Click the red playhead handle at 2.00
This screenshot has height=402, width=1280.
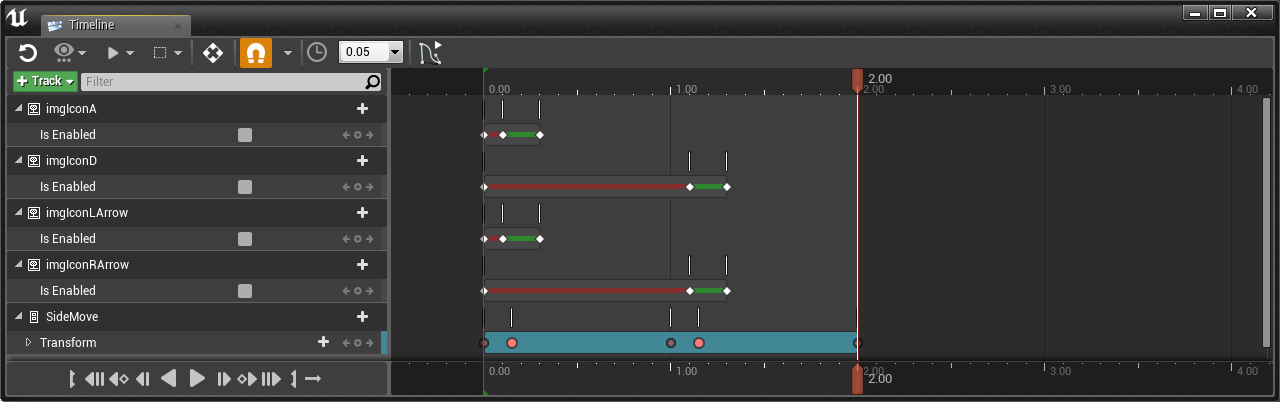point(857,80)
